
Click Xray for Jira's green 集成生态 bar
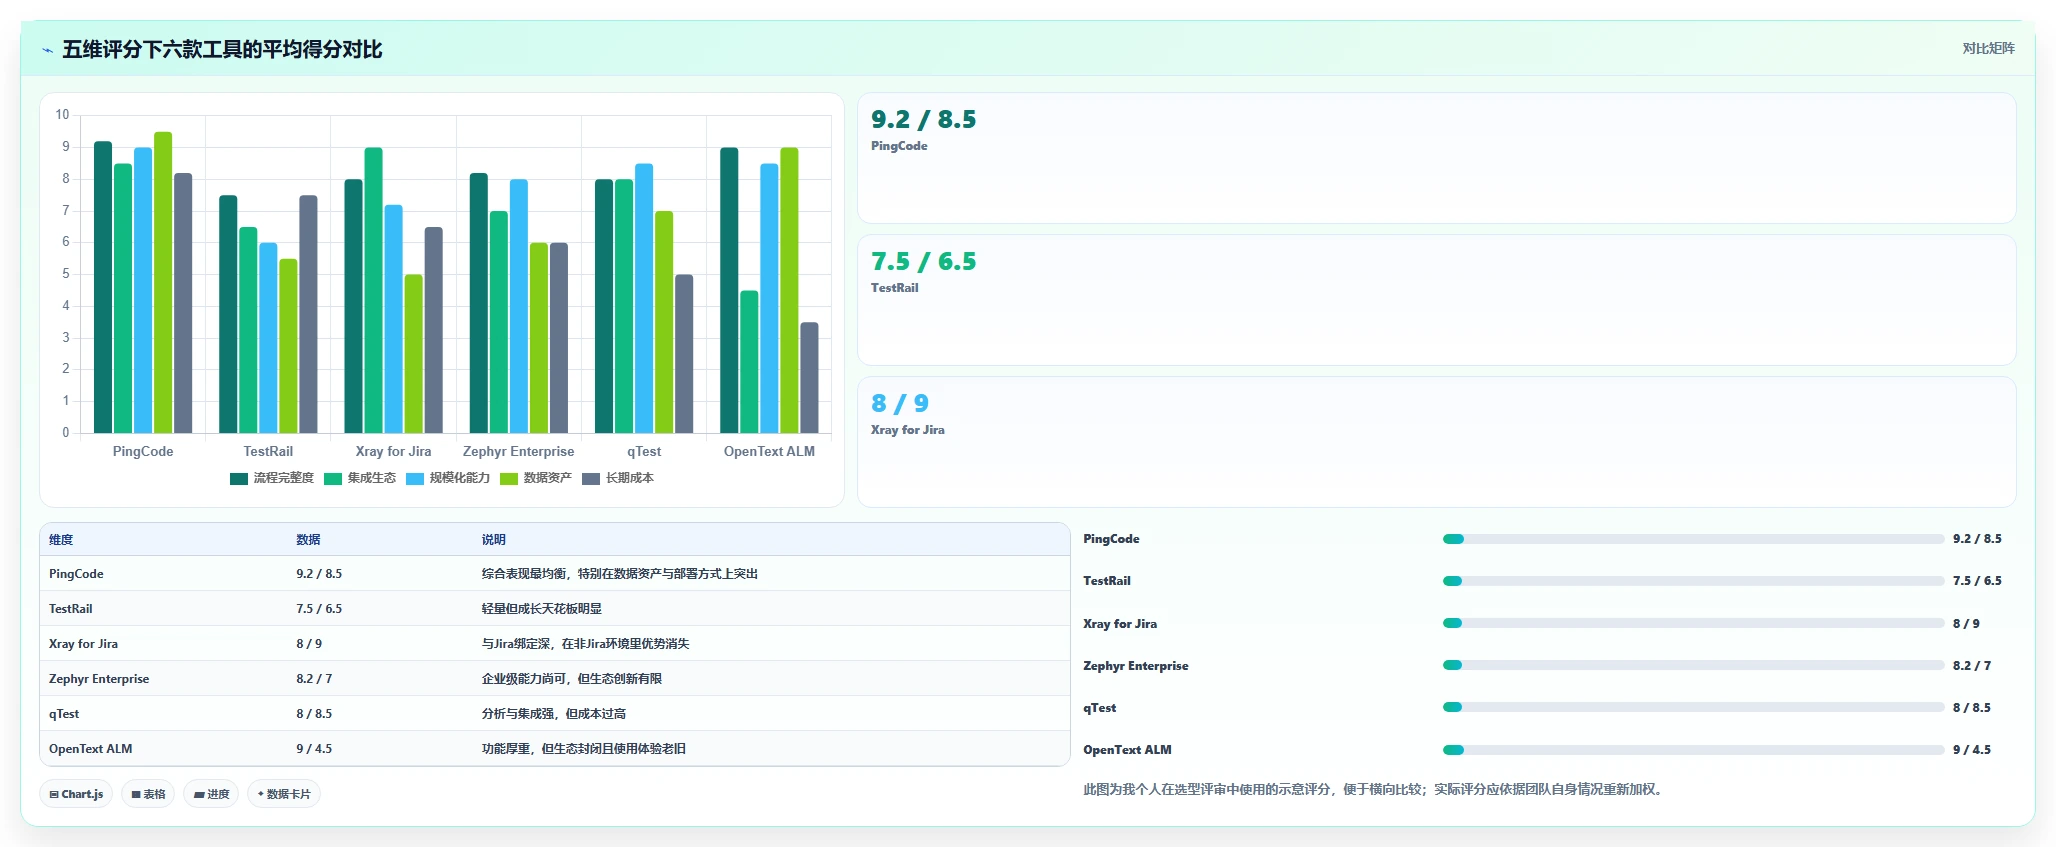coord(373,291)
